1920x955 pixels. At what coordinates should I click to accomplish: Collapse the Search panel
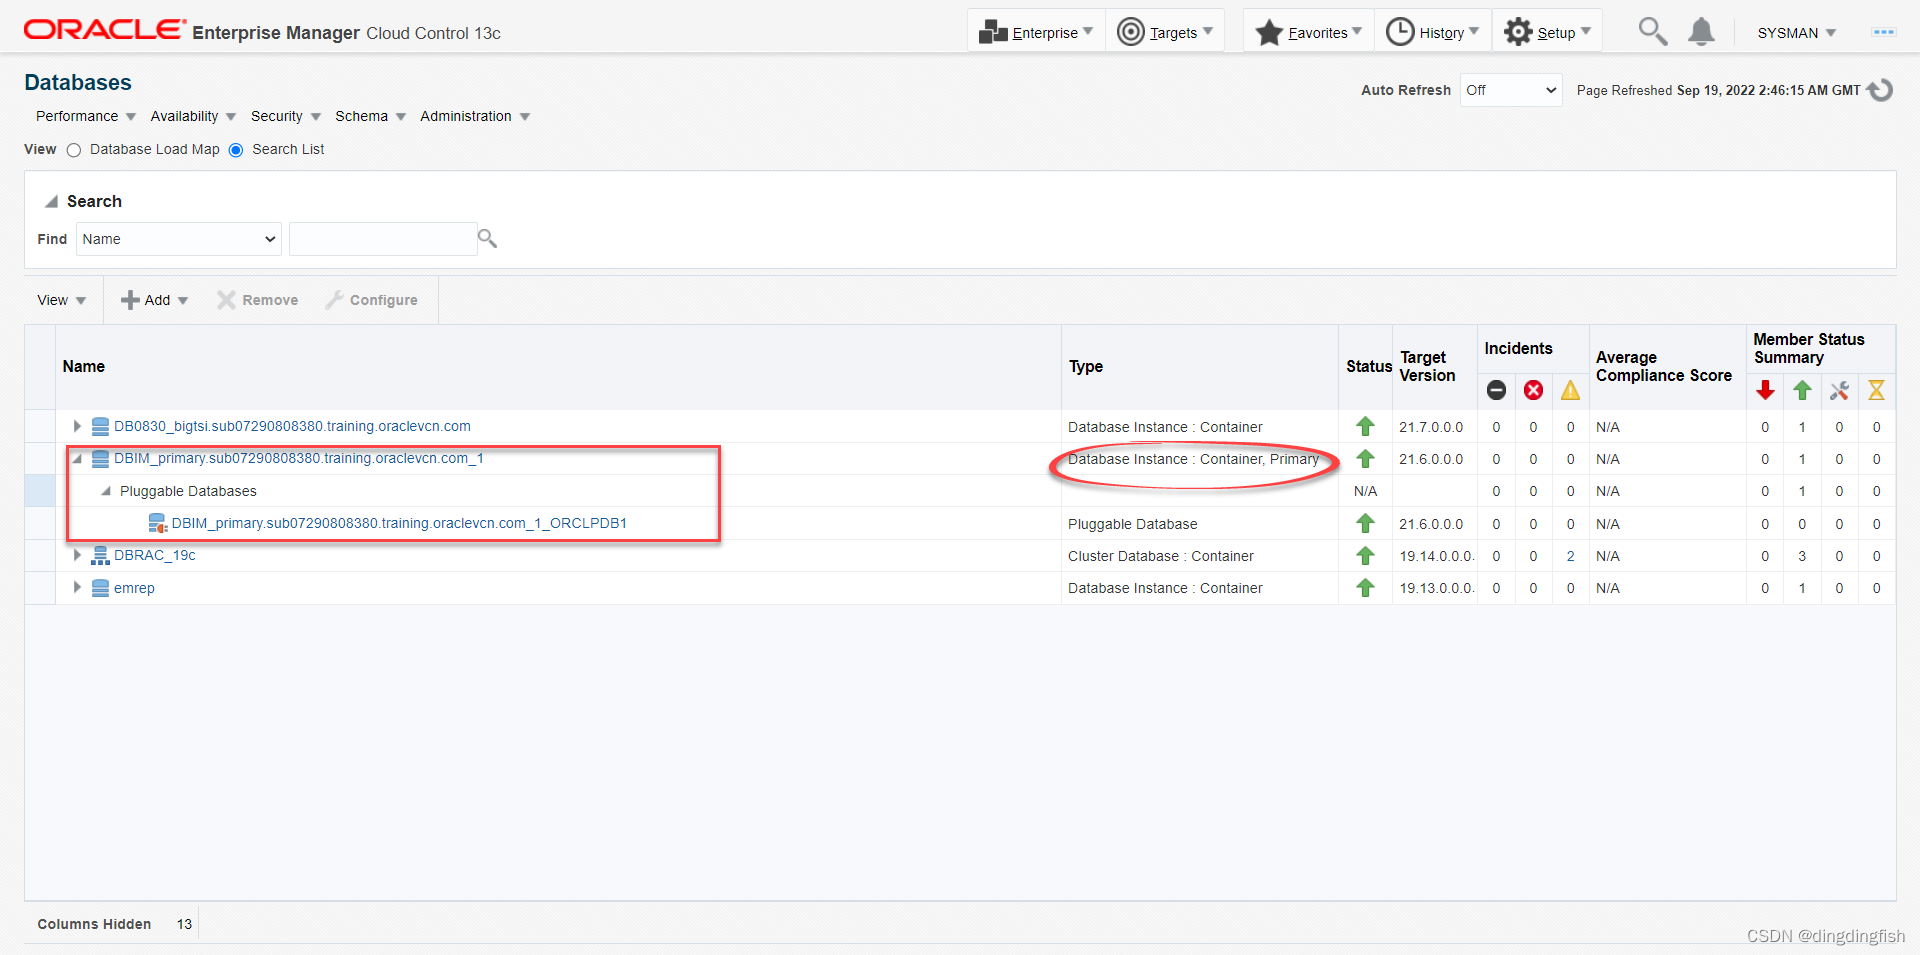coord(51,201)
